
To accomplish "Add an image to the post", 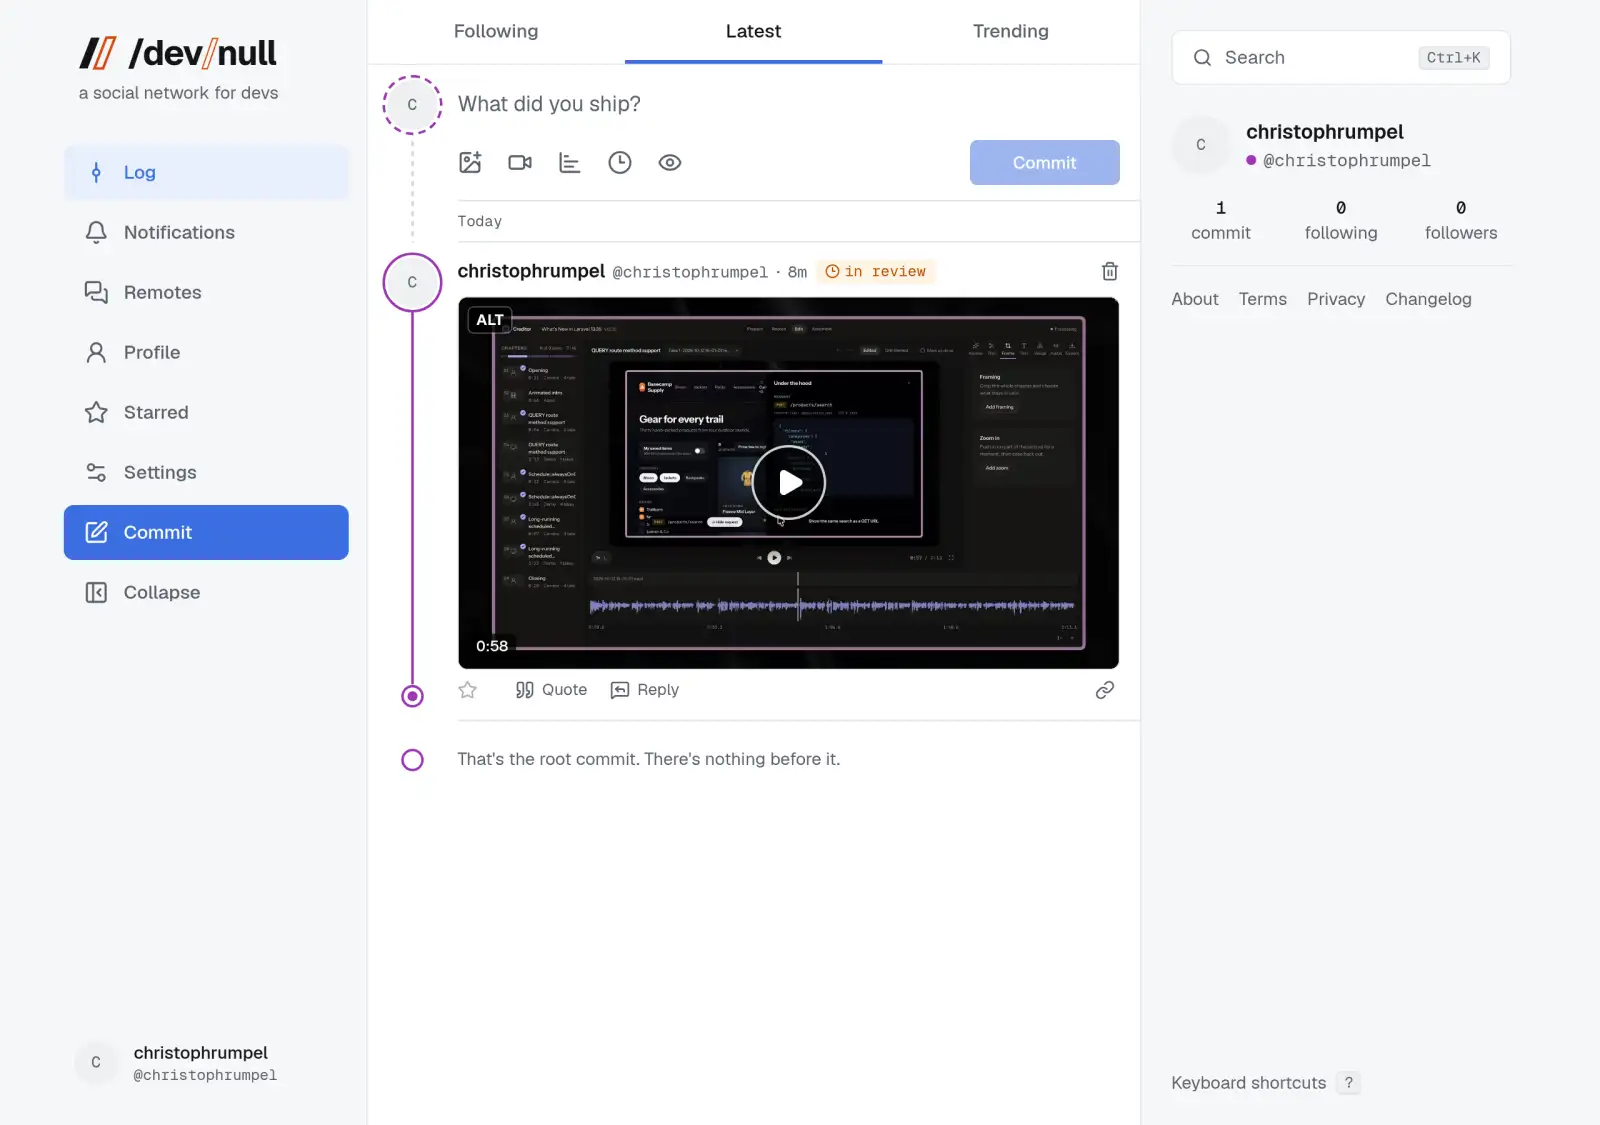I will point(470,162).
